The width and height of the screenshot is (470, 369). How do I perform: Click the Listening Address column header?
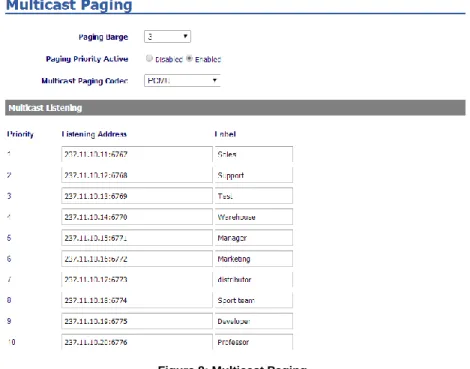point(94,134)
